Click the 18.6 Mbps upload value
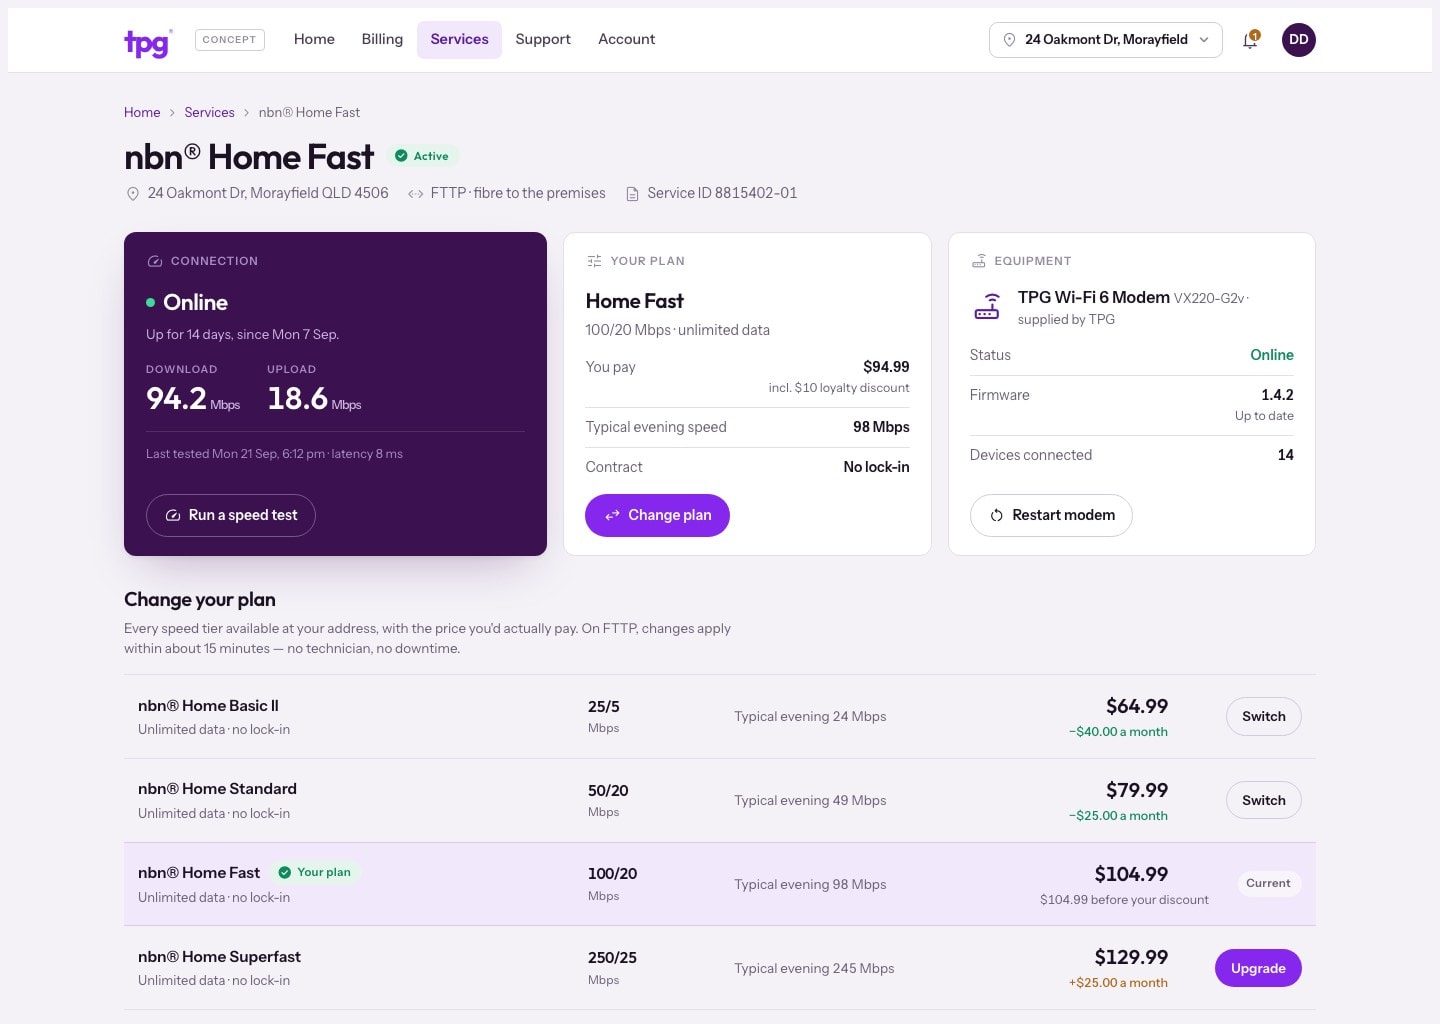 click(314, 399)
